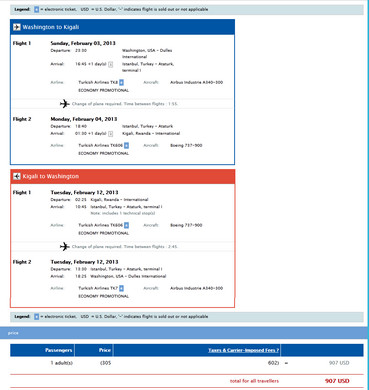The width and height of the screenshot is (369, 390).
Task: Click the 18:25 arrival time in Washington
Action: coord(81,276)
